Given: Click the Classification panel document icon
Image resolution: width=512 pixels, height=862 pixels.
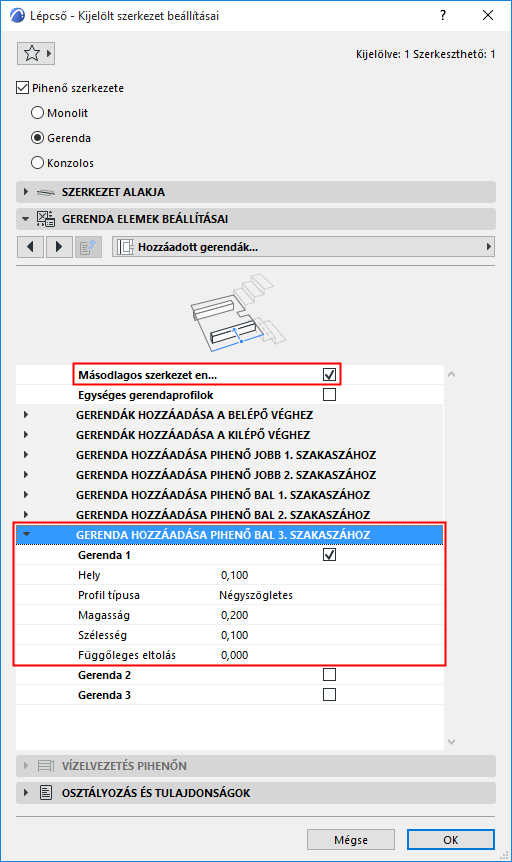Looking at the screenshot, I should click(46, 793).
